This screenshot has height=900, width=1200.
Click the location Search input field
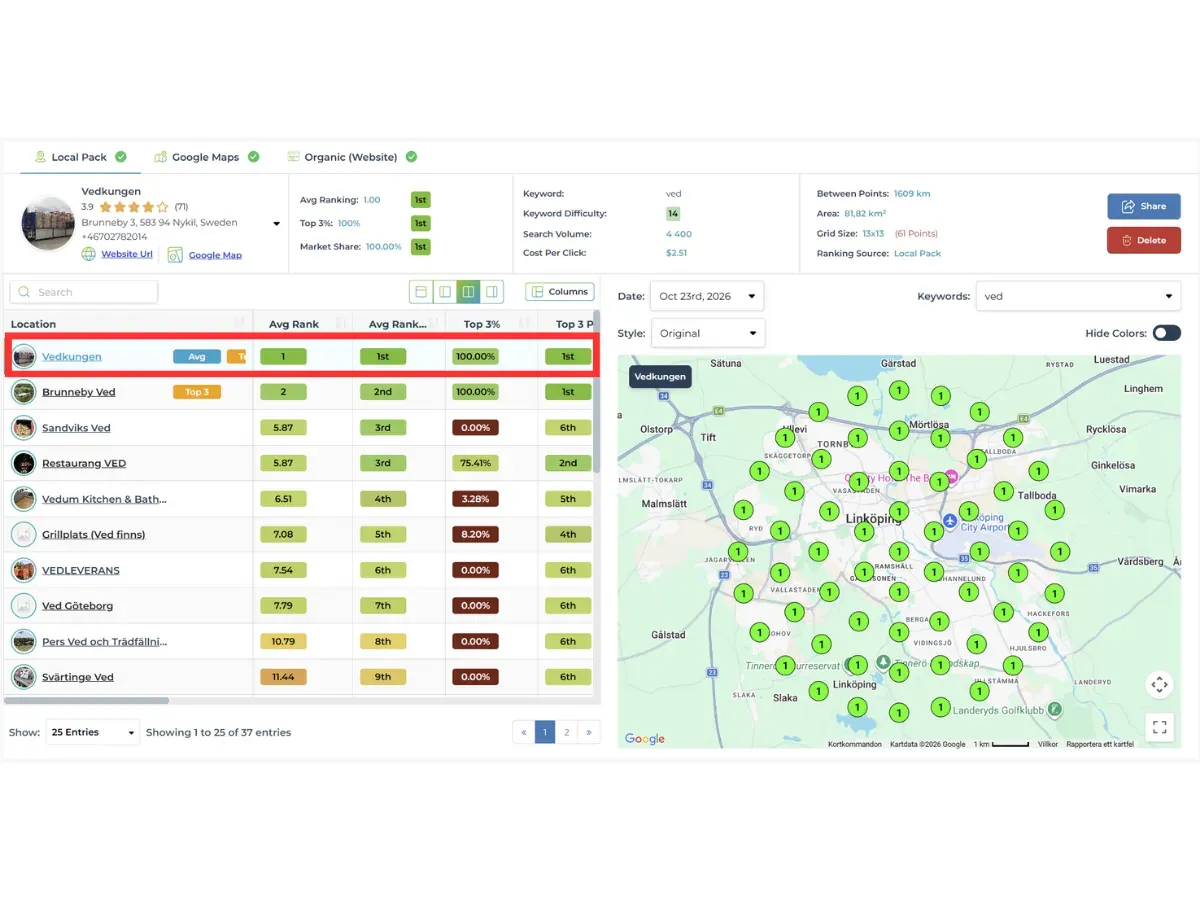click(x=84, y=292)
